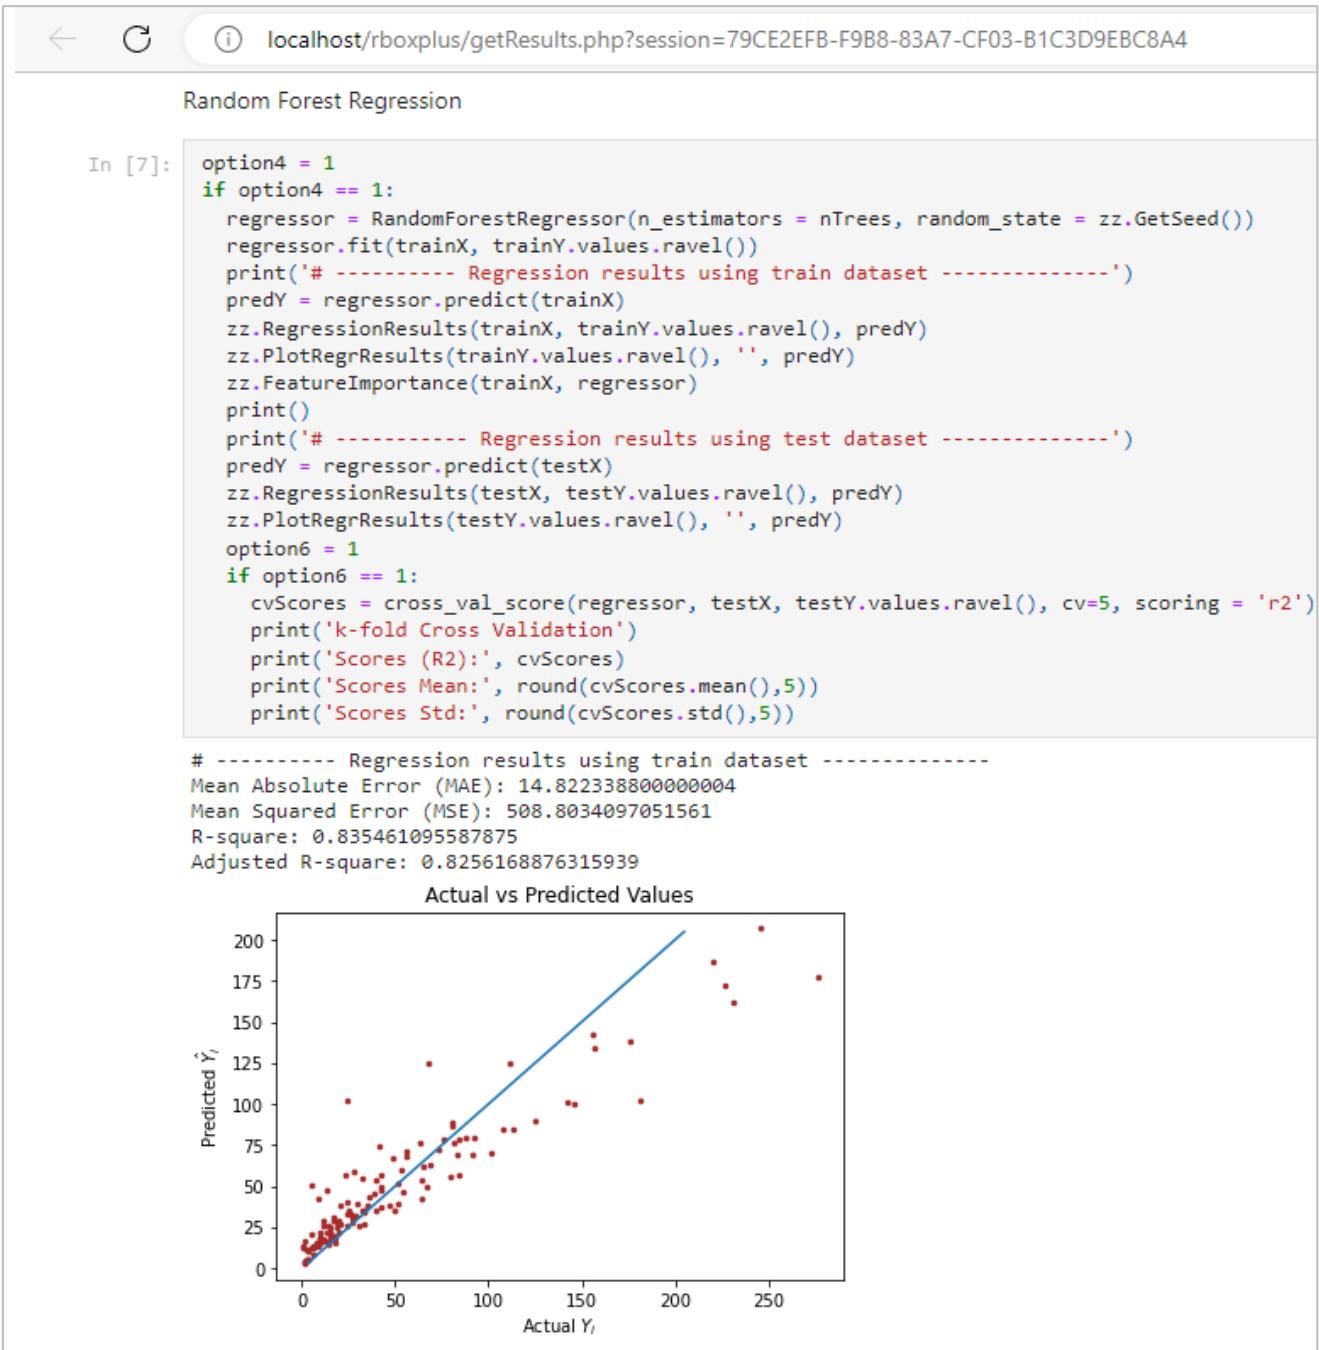Screen dimensions: 1319x1350
Task: Click the browser back arrow
Action: 62,40
